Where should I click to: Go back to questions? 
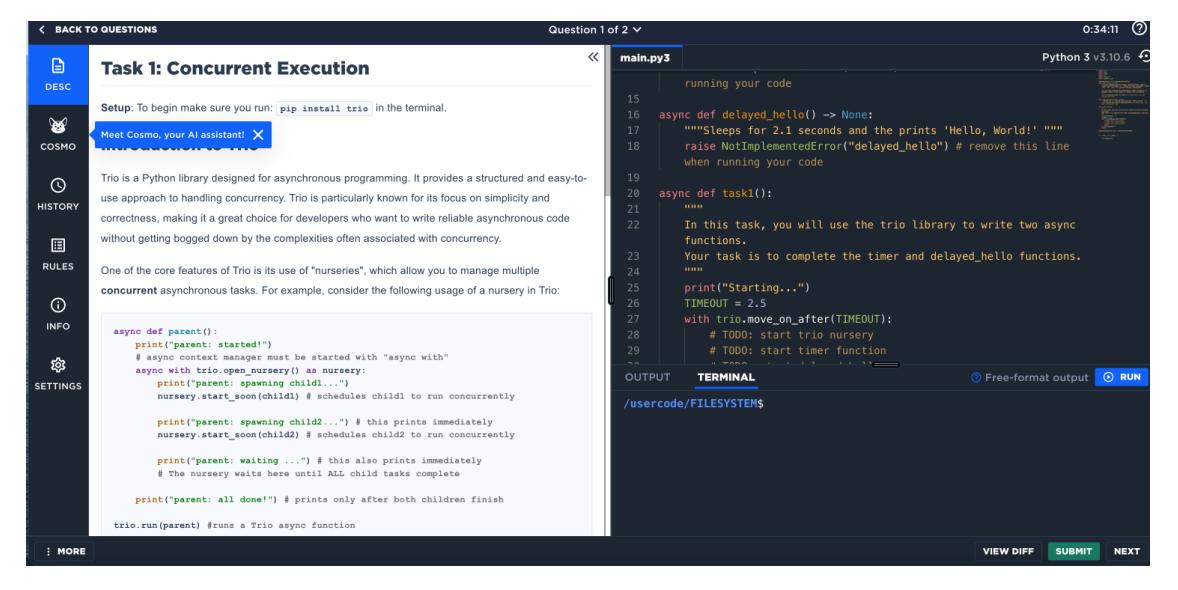(98, 29)
